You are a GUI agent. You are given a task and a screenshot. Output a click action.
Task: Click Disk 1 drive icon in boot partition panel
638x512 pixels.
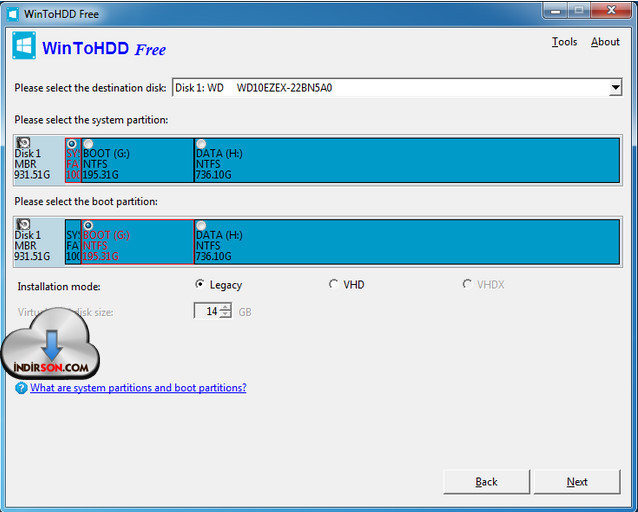click(23, 224)
